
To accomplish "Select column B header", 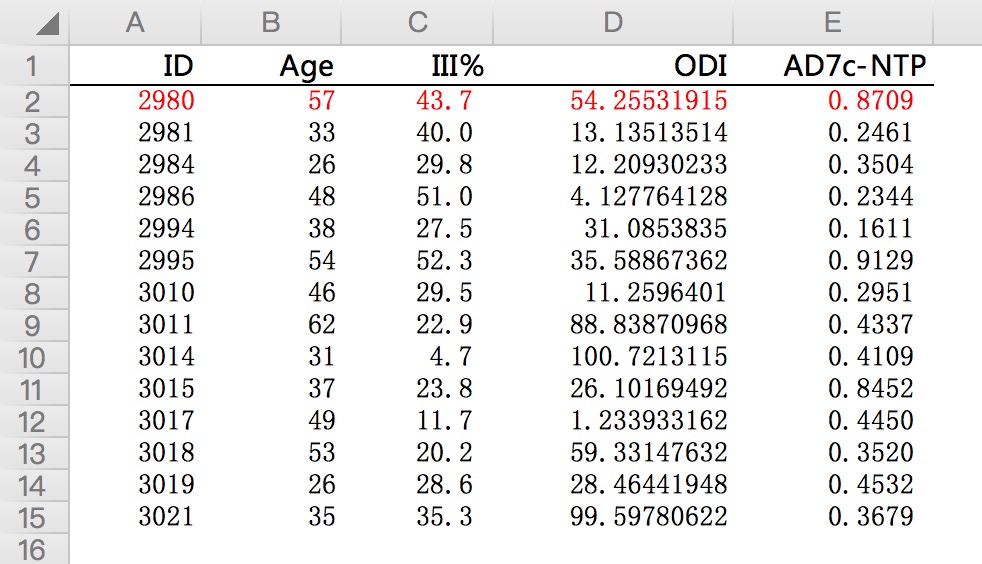I will click(271, 23).
